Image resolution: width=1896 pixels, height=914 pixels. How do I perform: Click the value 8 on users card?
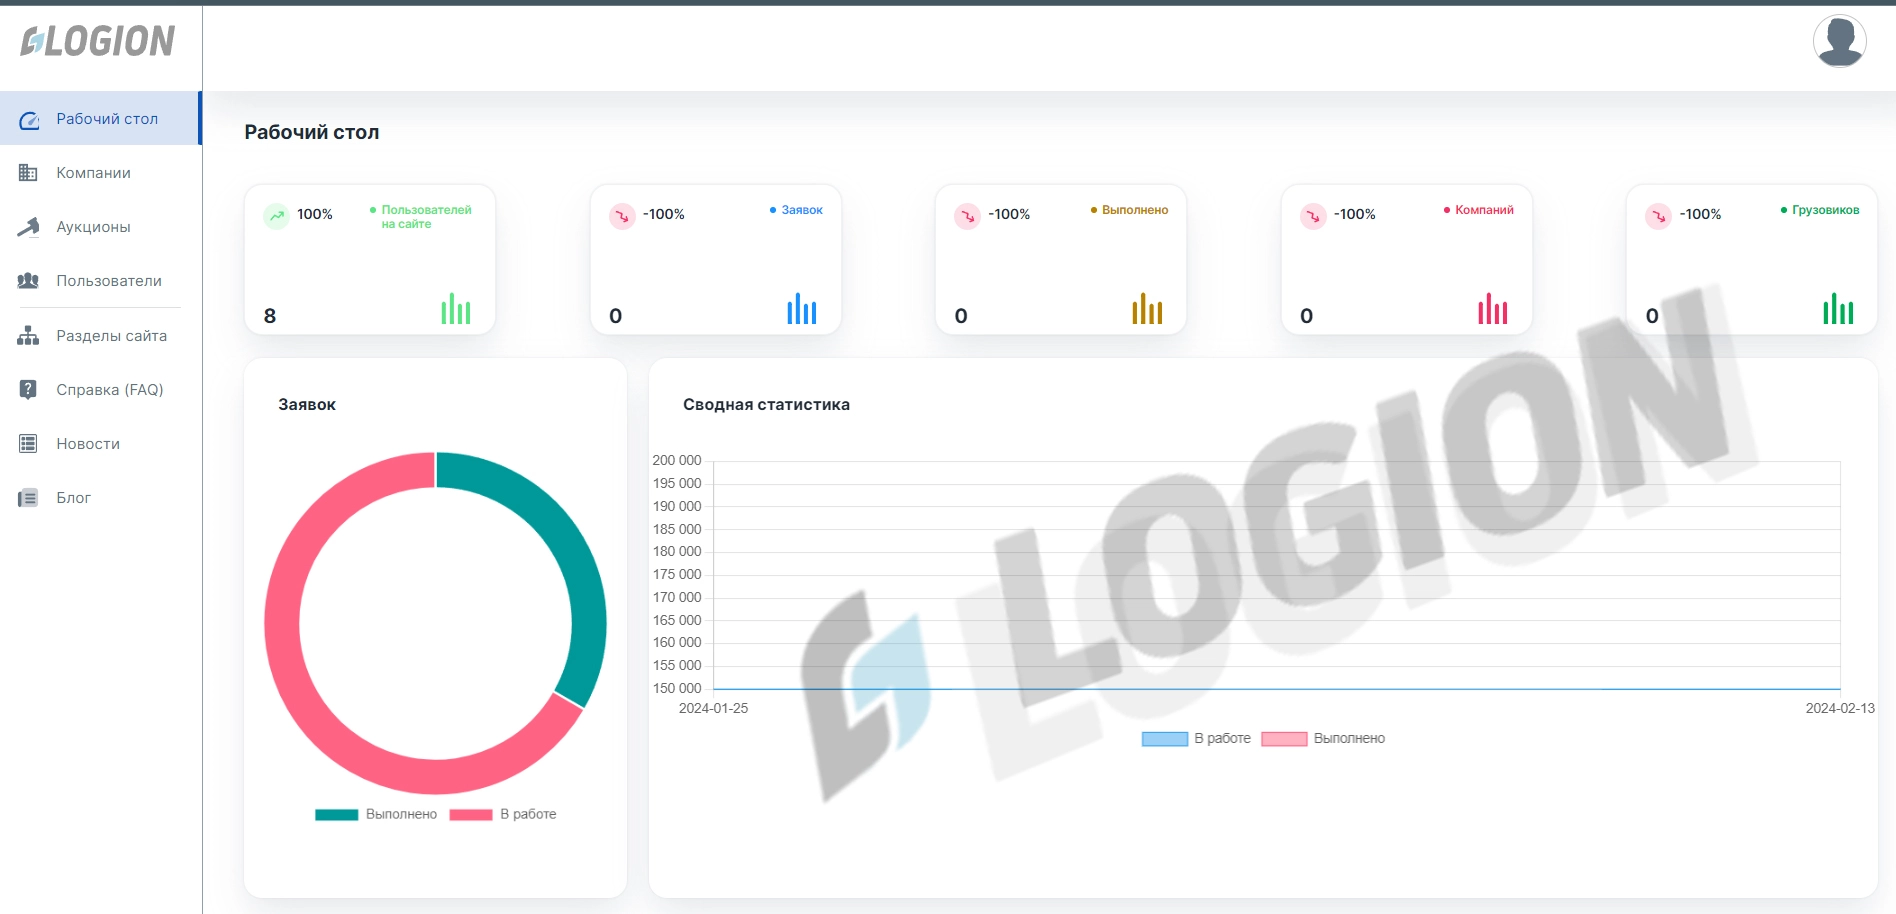(x=270, y=316)
